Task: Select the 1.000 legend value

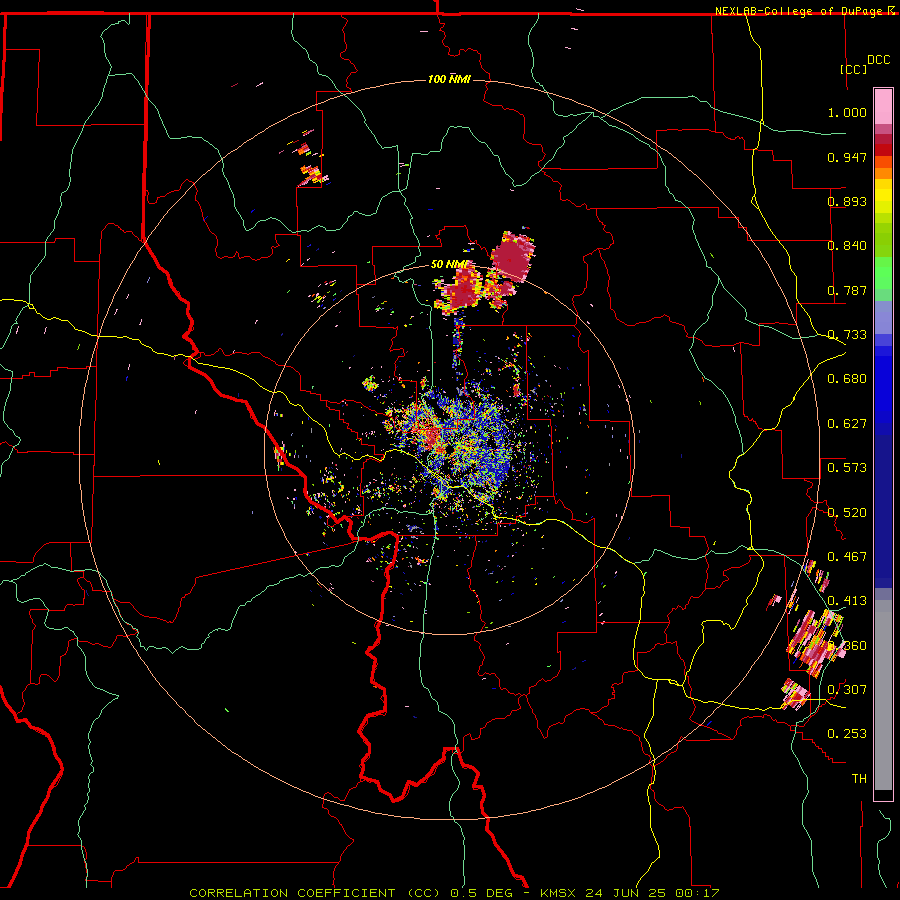Action: [x=847, y=112]
